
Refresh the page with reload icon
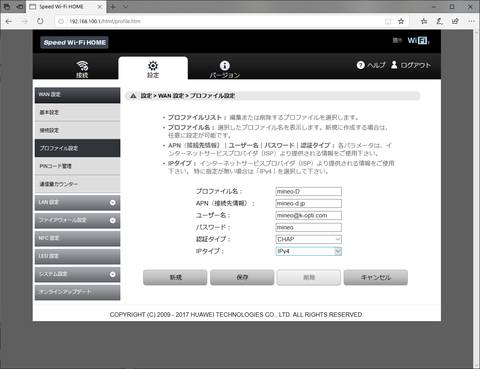pos(40,21)
